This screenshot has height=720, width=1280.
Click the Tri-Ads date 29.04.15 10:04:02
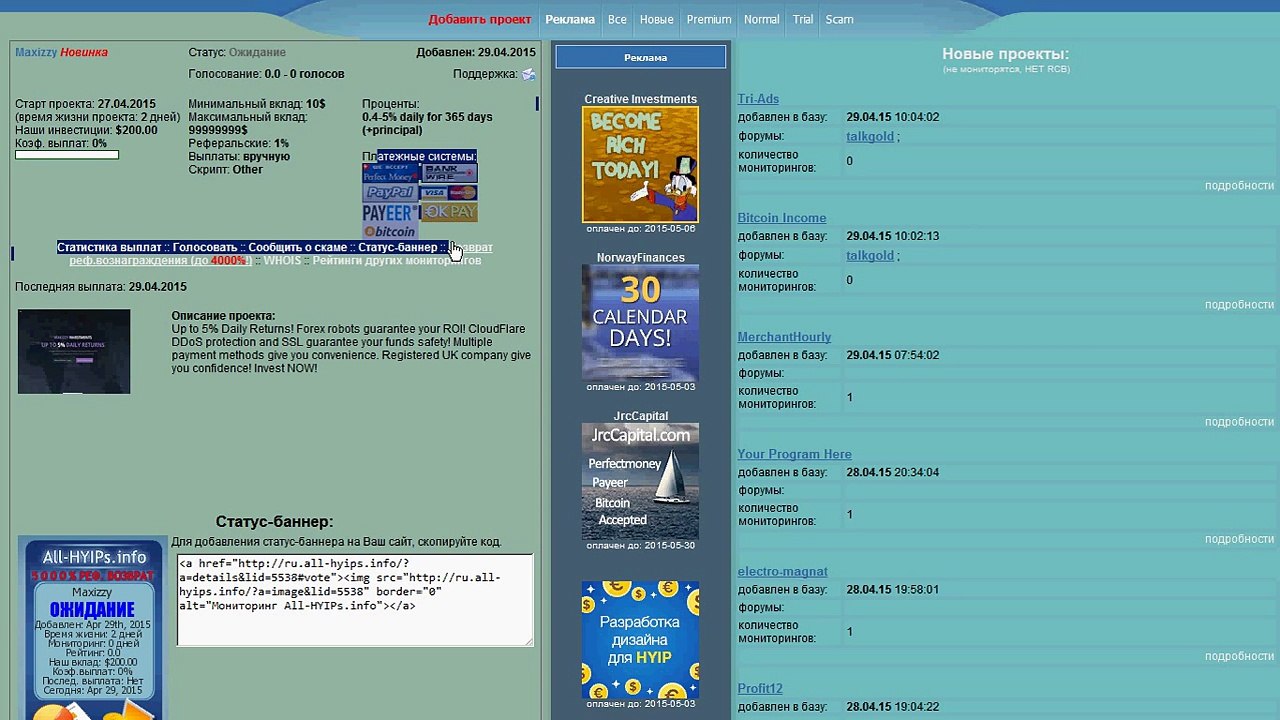[x=893, y=117]
